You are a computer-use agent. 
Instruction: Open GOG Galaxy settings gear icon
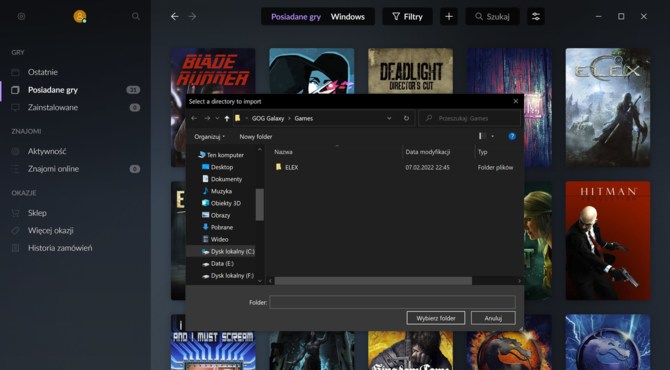click(21, 16)
